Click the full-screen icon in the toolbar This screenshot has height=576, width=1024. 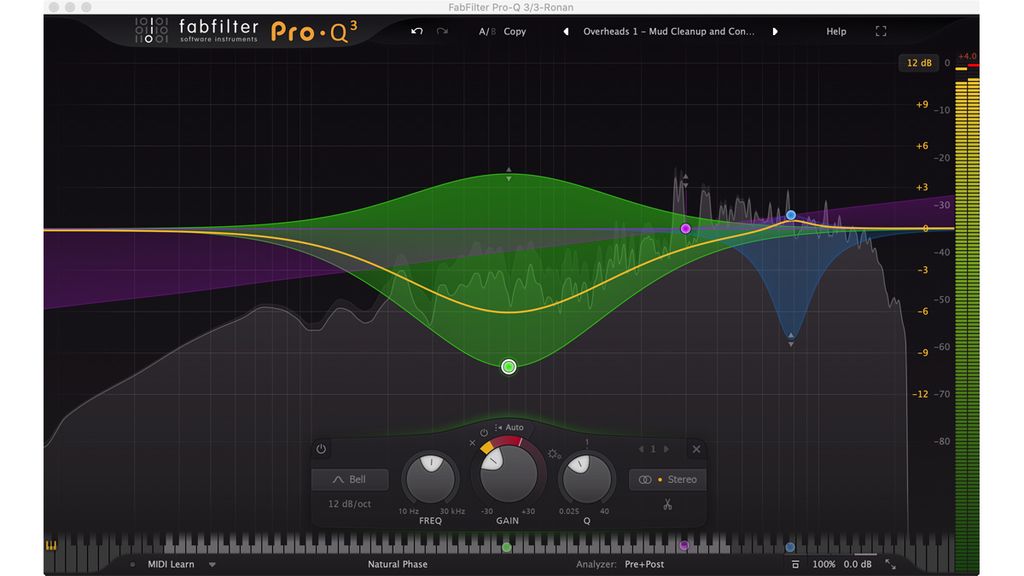880,31
